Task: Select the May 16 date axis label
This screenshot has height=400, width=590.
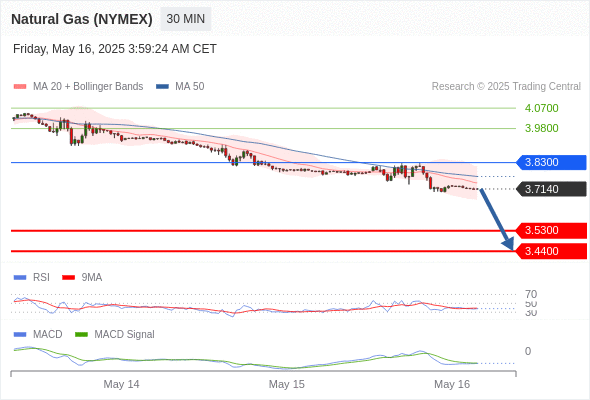Action: [x=452, y=384]
